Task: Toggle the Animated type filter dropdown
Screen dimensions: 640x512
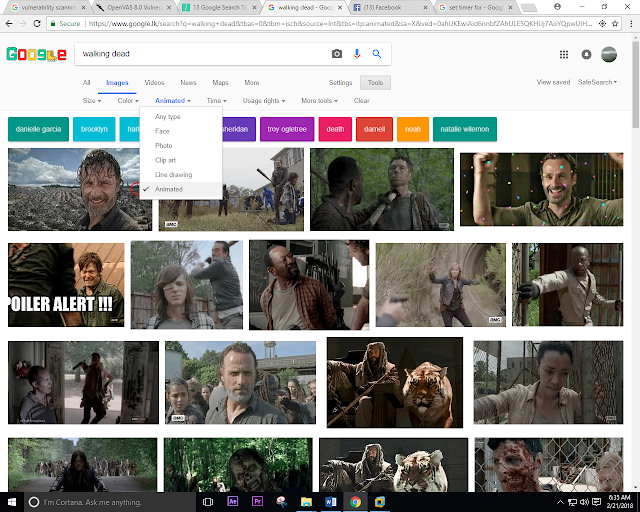Action: click(173, 100)
